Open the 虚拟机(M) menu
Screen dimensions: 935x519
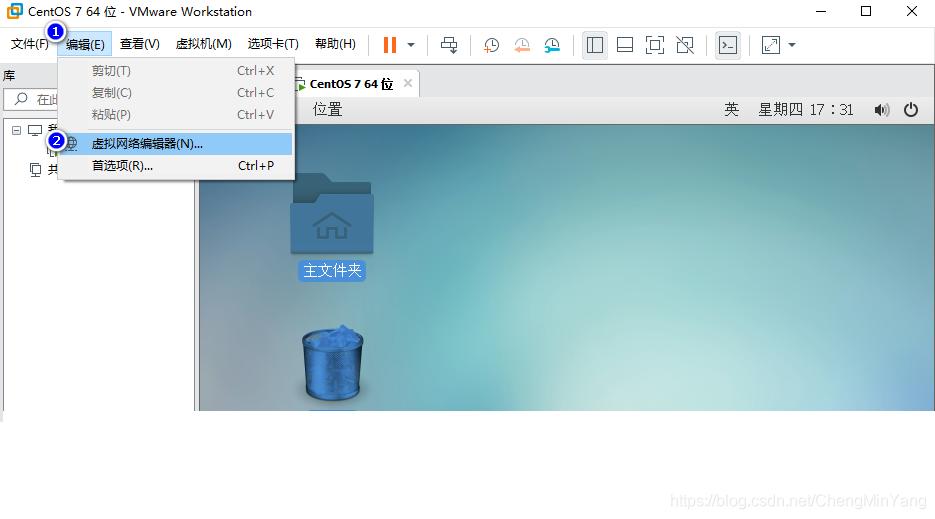click(x=203, y=44)
